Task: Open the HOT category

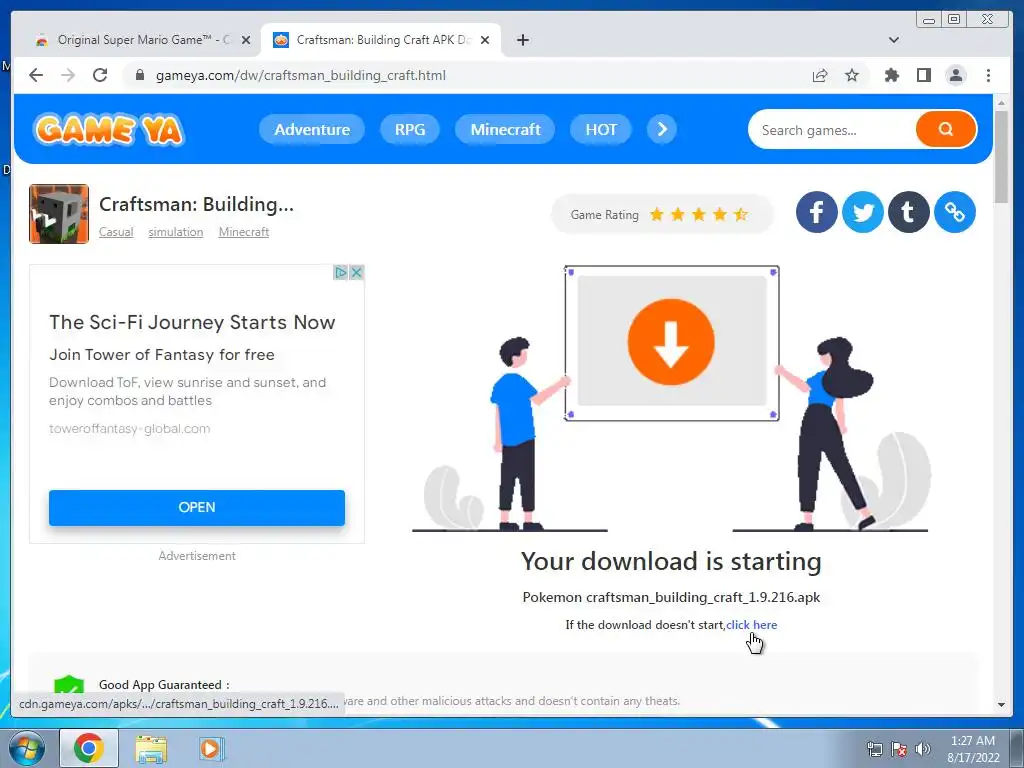Action: pyautogui.click(x=601, y=129)
